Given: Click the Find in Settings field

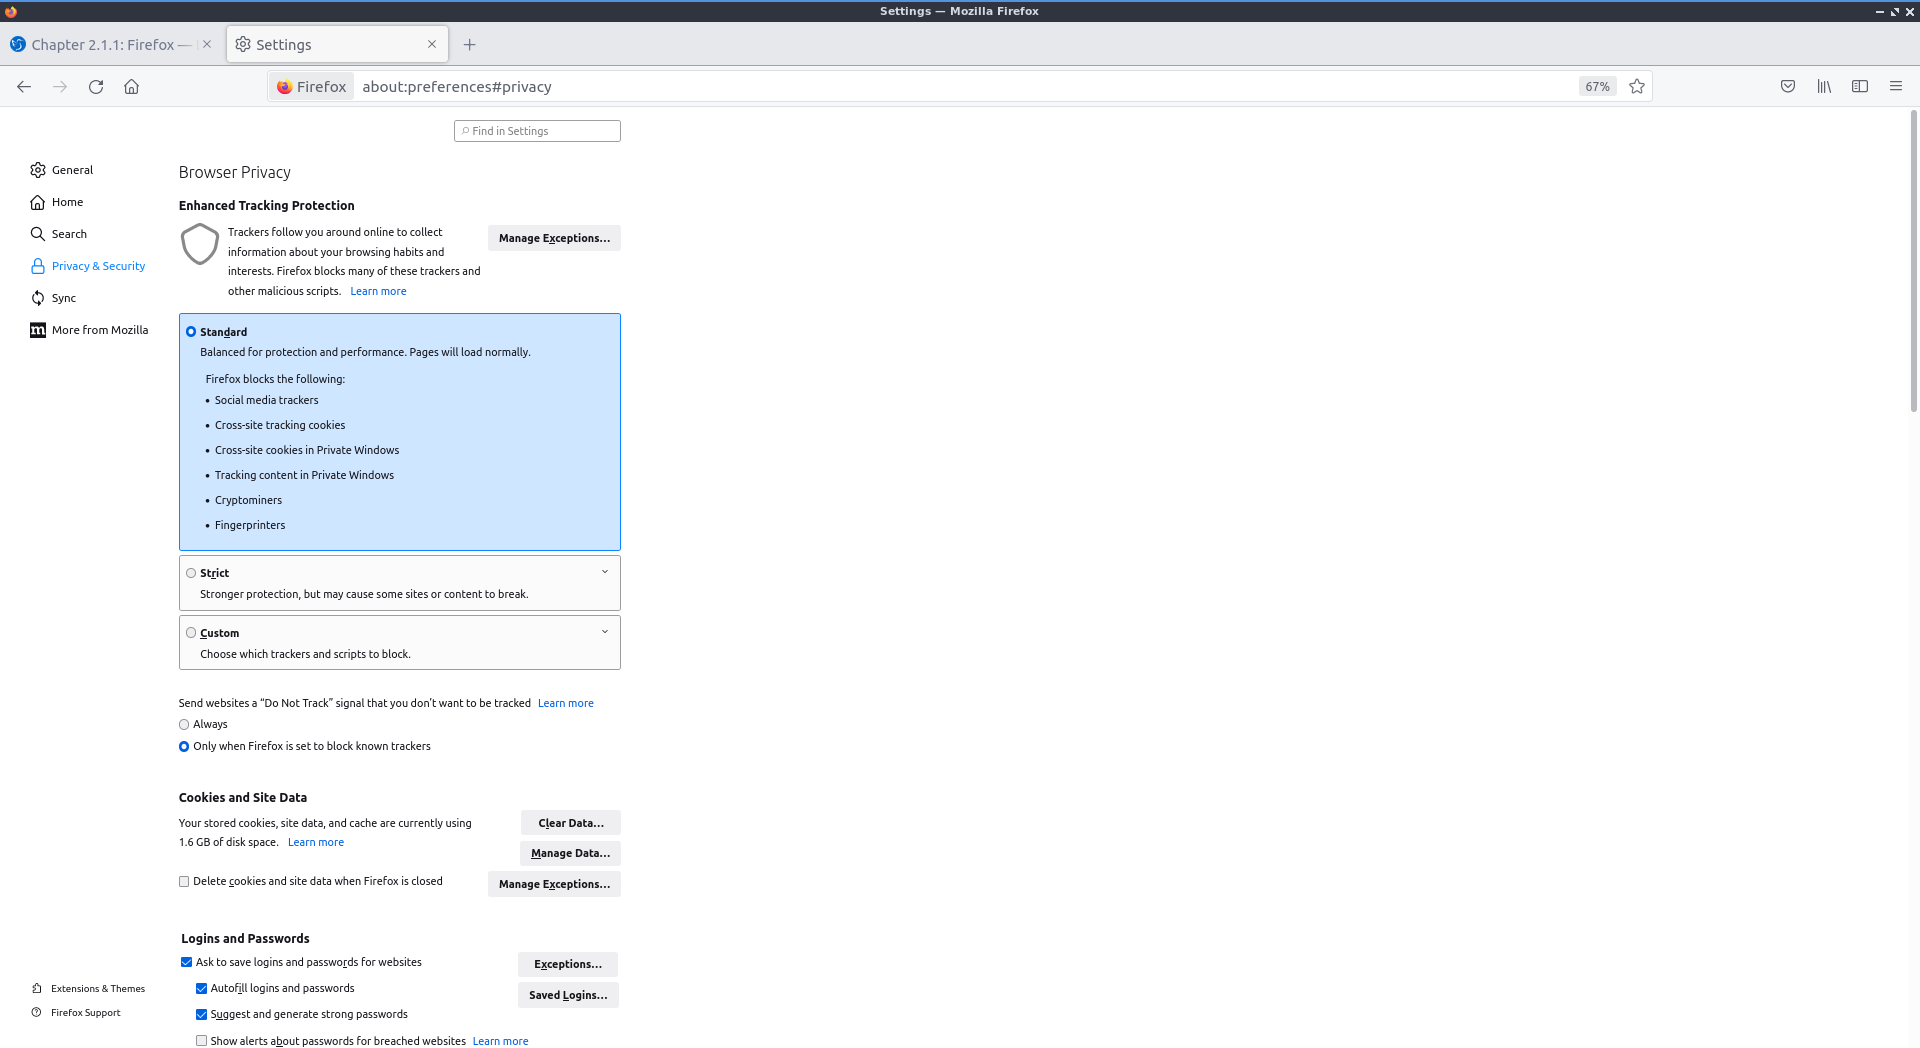Looking at the screenshot, I should [x=538, y=131].
